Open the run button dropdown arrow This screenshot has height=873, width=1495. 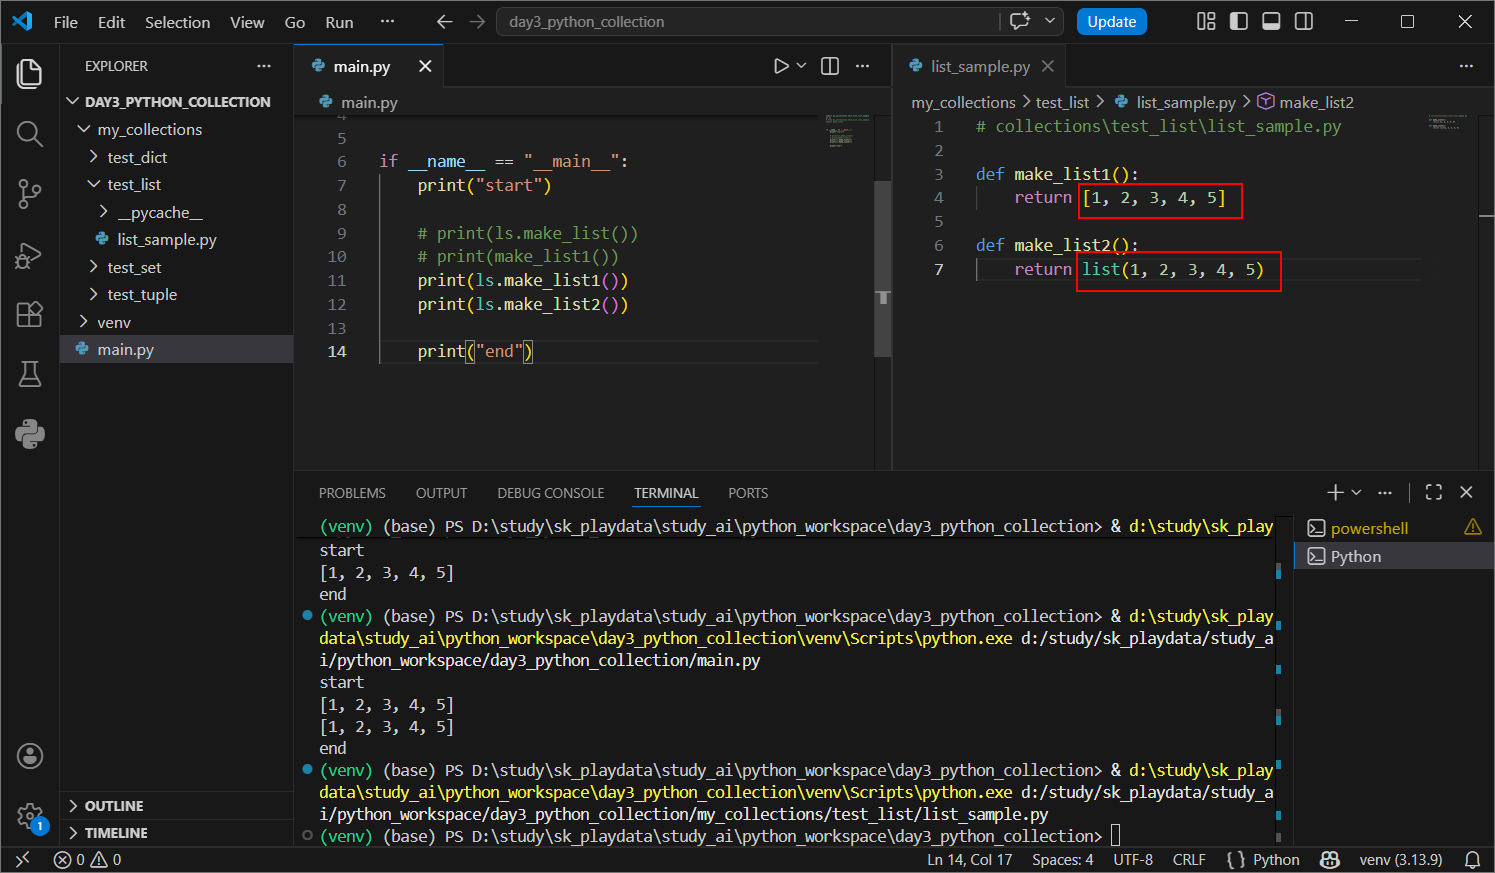(801, 66)
